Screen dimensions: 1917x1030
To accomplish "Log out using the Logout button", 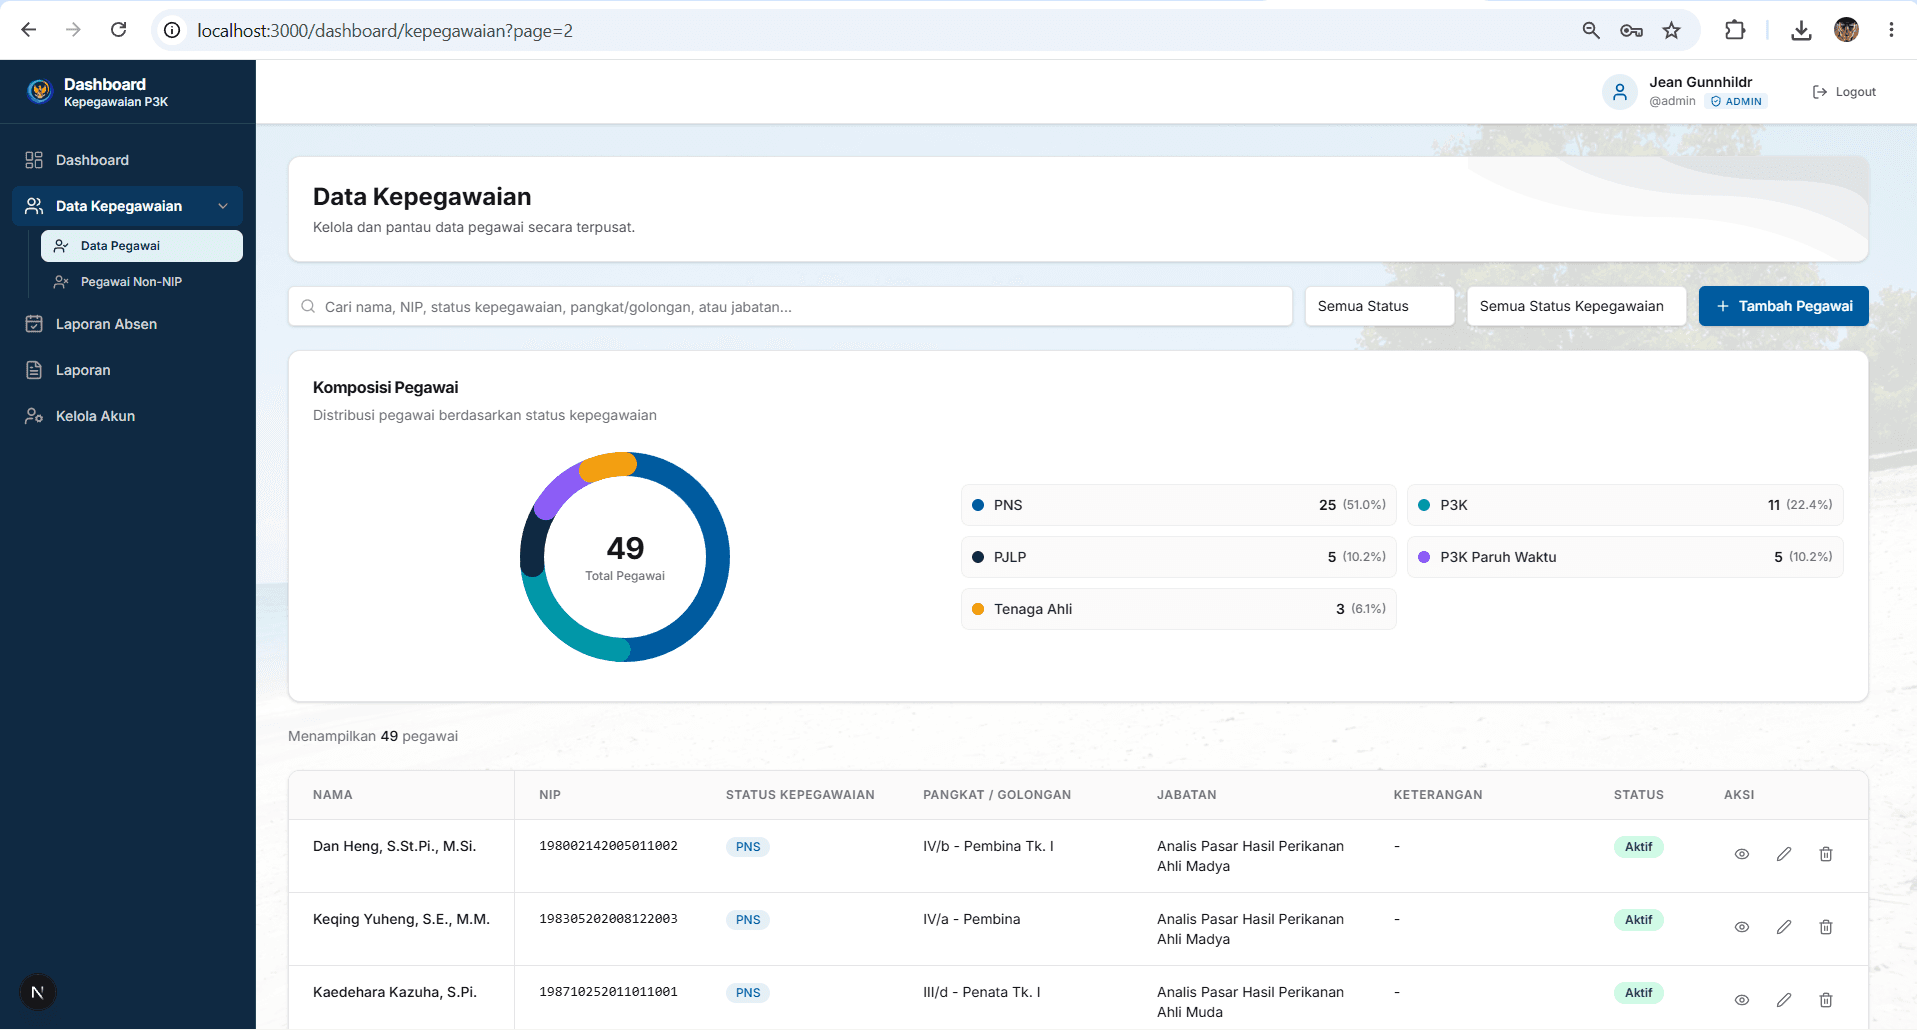I will (x=1844, y=92).
